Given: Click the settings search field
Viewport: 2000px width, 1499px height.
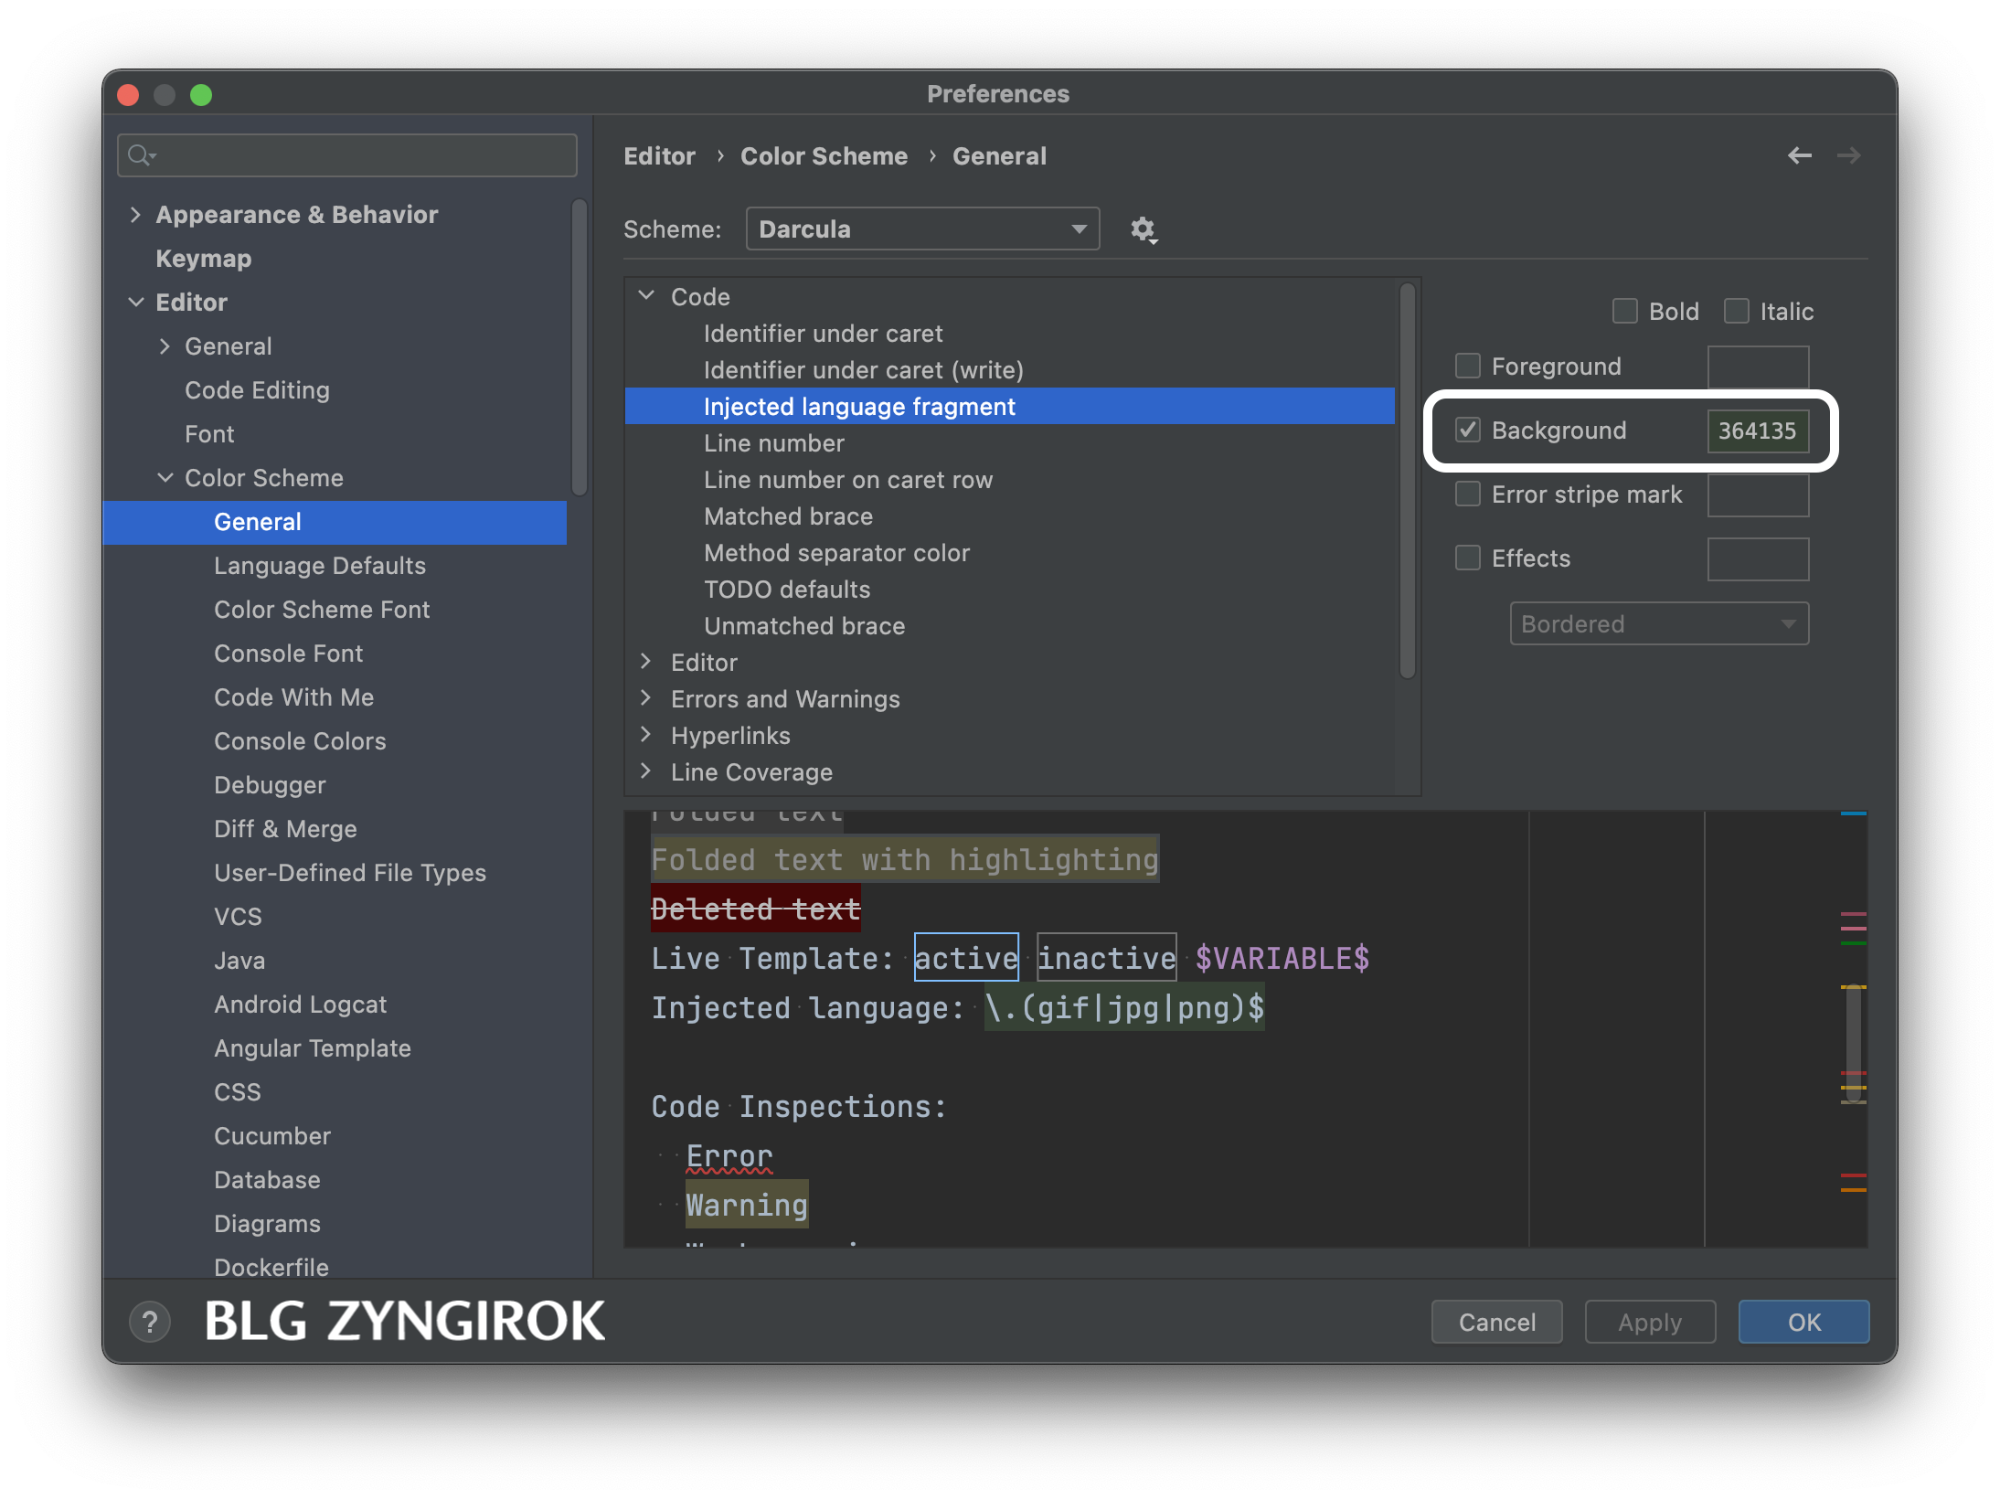Looking at the screenshot, I should coord(360,156).
